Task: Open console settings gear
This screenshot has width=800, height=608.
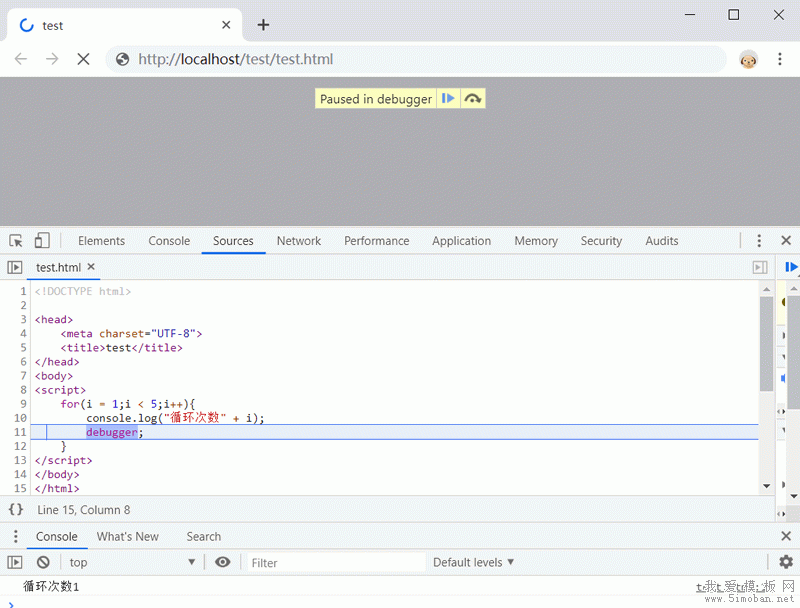Action: (786, 562)
